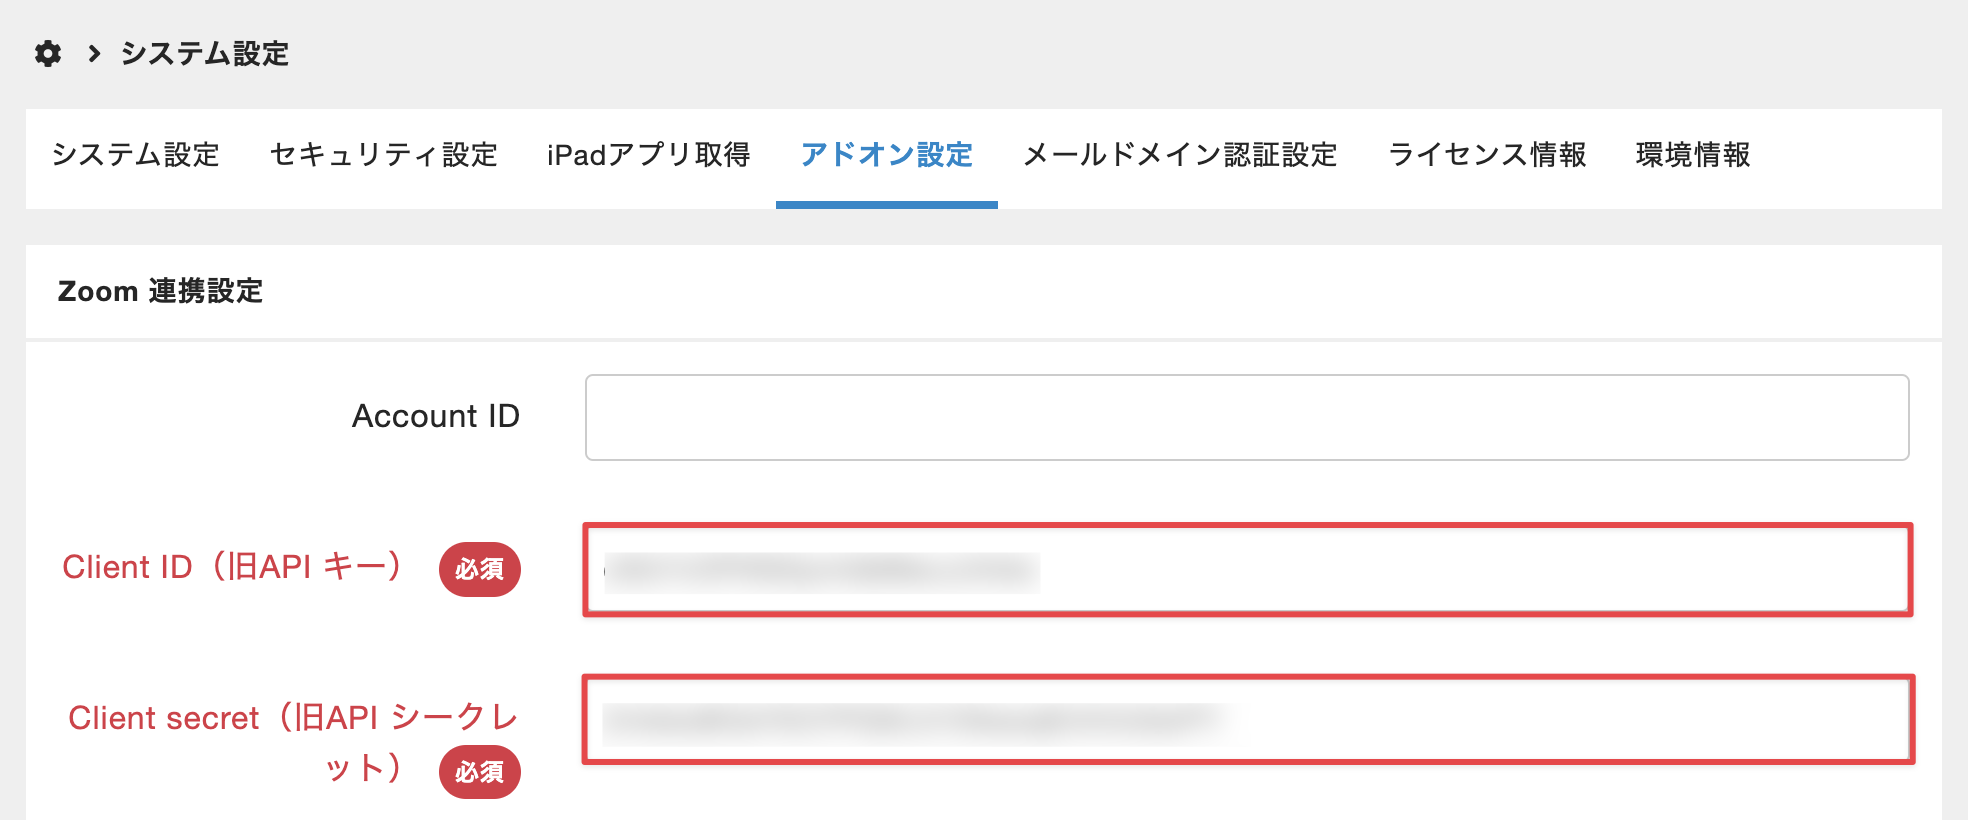1968x820 pixels.
Task: Click the Account ID label
Action: [436, 416]
